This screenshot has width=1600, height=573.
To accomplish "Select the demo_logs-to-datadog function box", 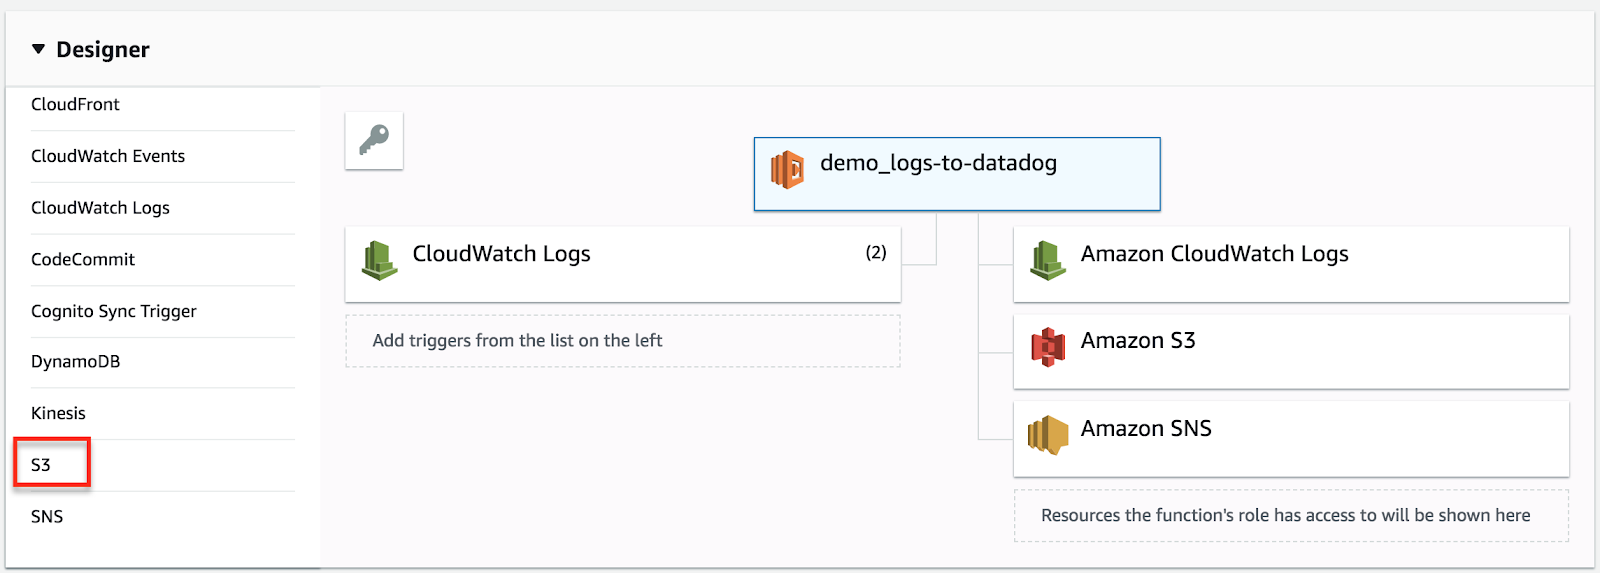I will tap(956, 174).
